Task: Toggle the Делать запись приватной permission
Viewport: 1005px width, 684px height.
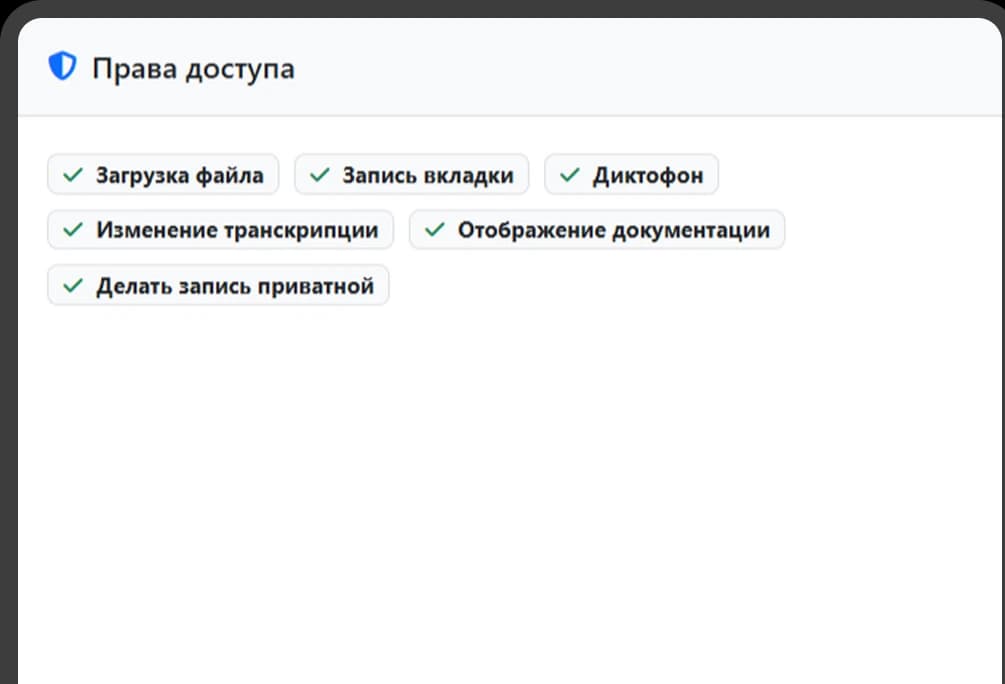Action: [x=218, y=286]
